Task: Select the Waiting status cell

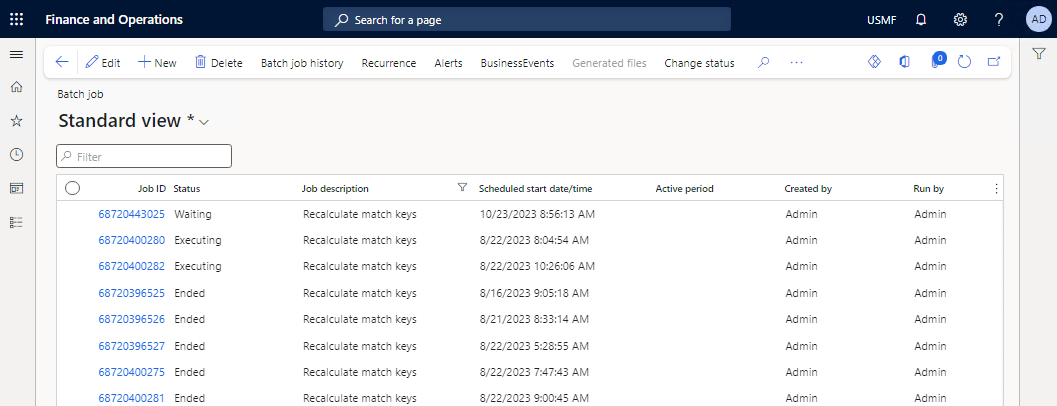Action: tap(193, 214)
